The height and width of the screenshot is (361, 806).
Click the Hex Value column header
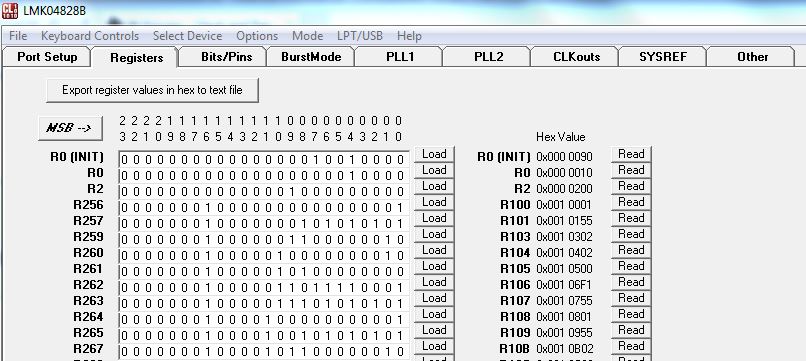[x=560, y=137]
